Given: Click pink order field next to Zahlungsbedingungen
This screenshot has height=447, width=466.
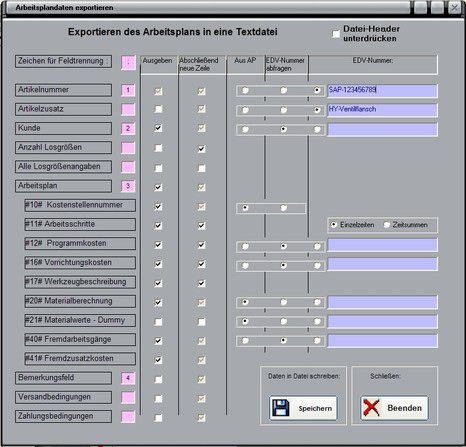Looking at the screenshot, I should [x=128, y=417].
